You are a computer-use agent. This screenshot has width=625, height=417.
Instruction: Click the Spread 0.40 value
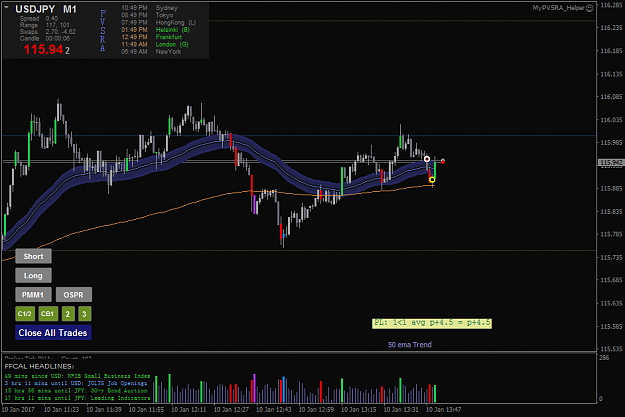point(39,19)
